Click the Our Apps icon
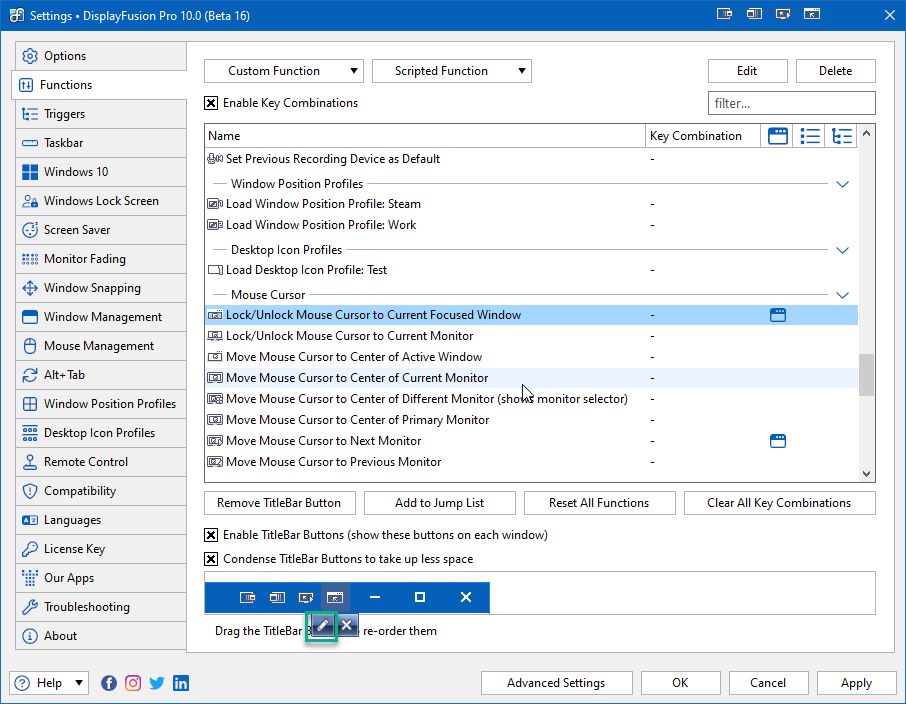906x704 pixels. (x=29, y=578)
